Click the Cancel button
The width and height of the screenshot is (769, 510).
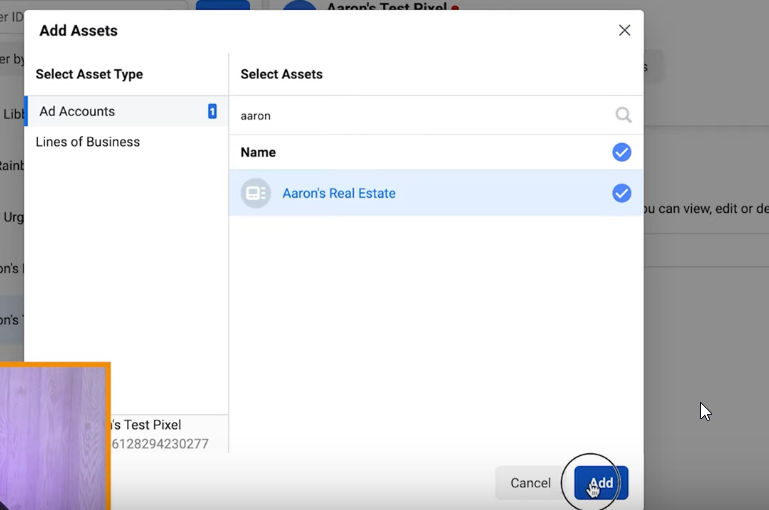coord(530,483)
